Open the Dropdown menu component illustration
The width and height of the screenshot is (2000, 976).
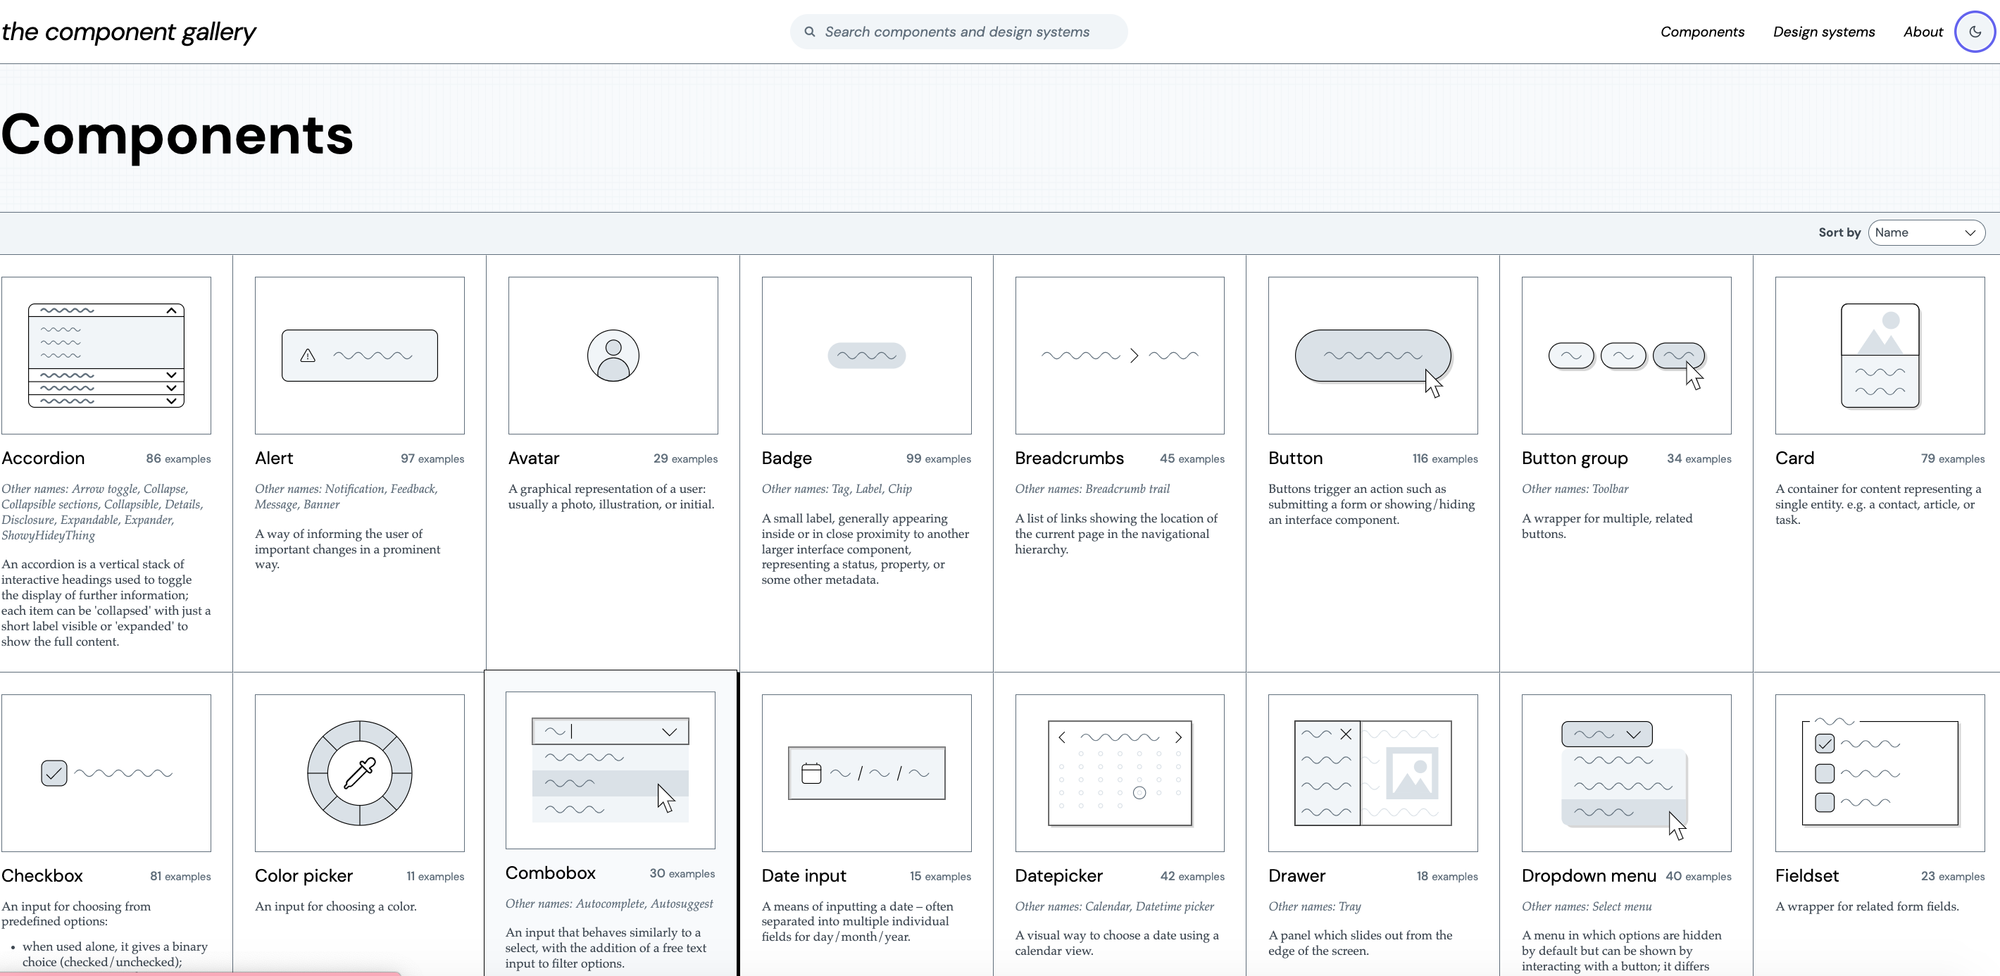click(1626, 773)
